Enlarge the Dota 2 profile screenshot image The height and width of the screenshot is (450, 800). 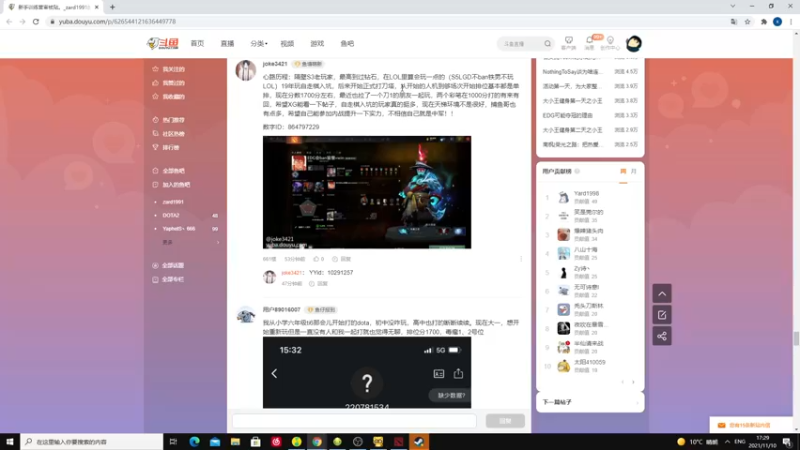pos(367,192)
